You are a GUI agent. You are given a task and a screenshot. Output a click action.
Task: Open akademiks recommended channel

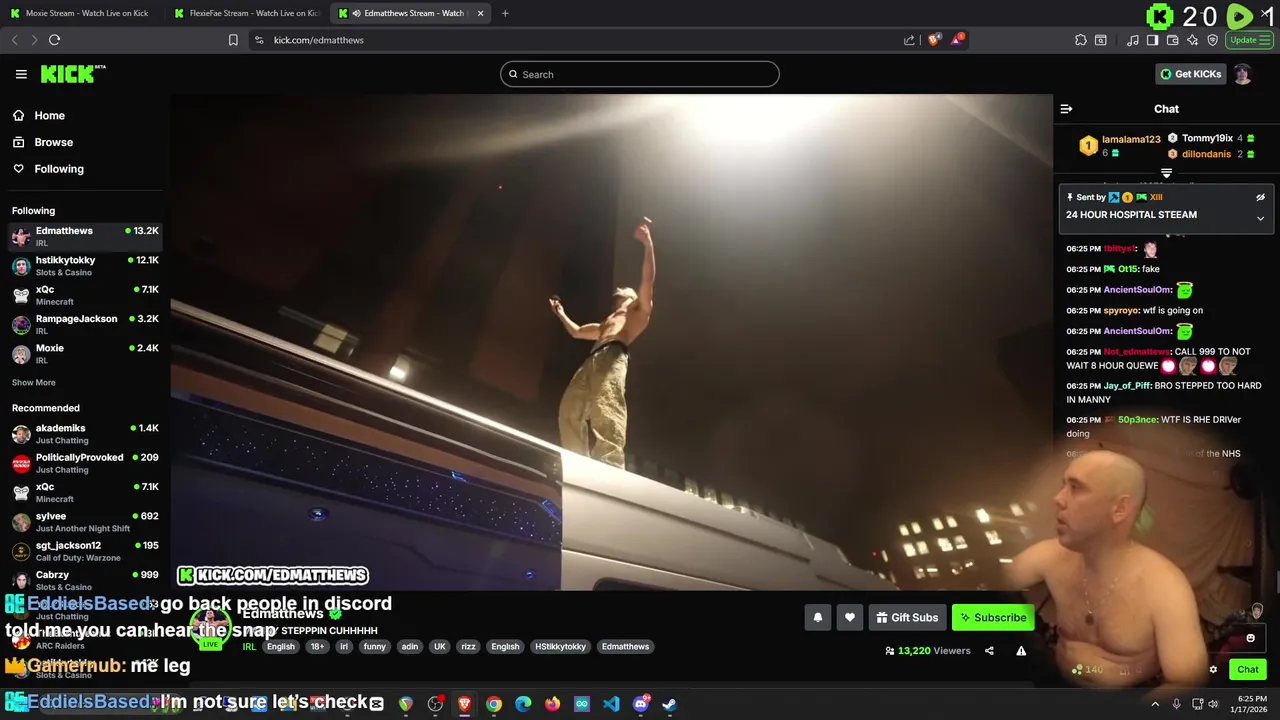[85, 434]
